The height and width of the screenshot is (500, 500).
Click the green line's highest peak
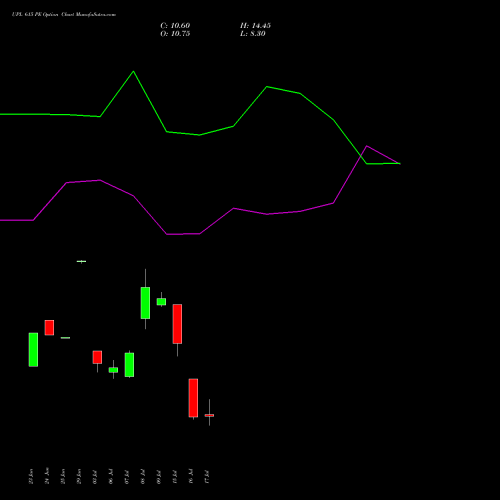click(133, 71)
